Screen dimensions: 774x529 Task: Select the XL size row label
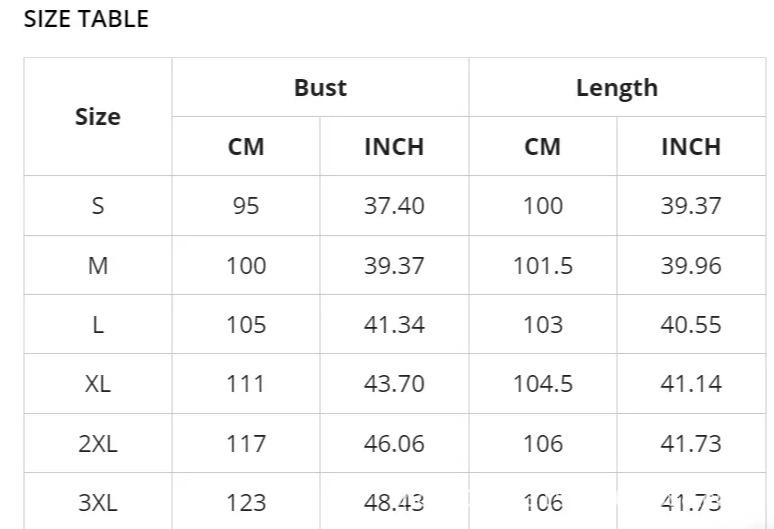tap(98, 384)
